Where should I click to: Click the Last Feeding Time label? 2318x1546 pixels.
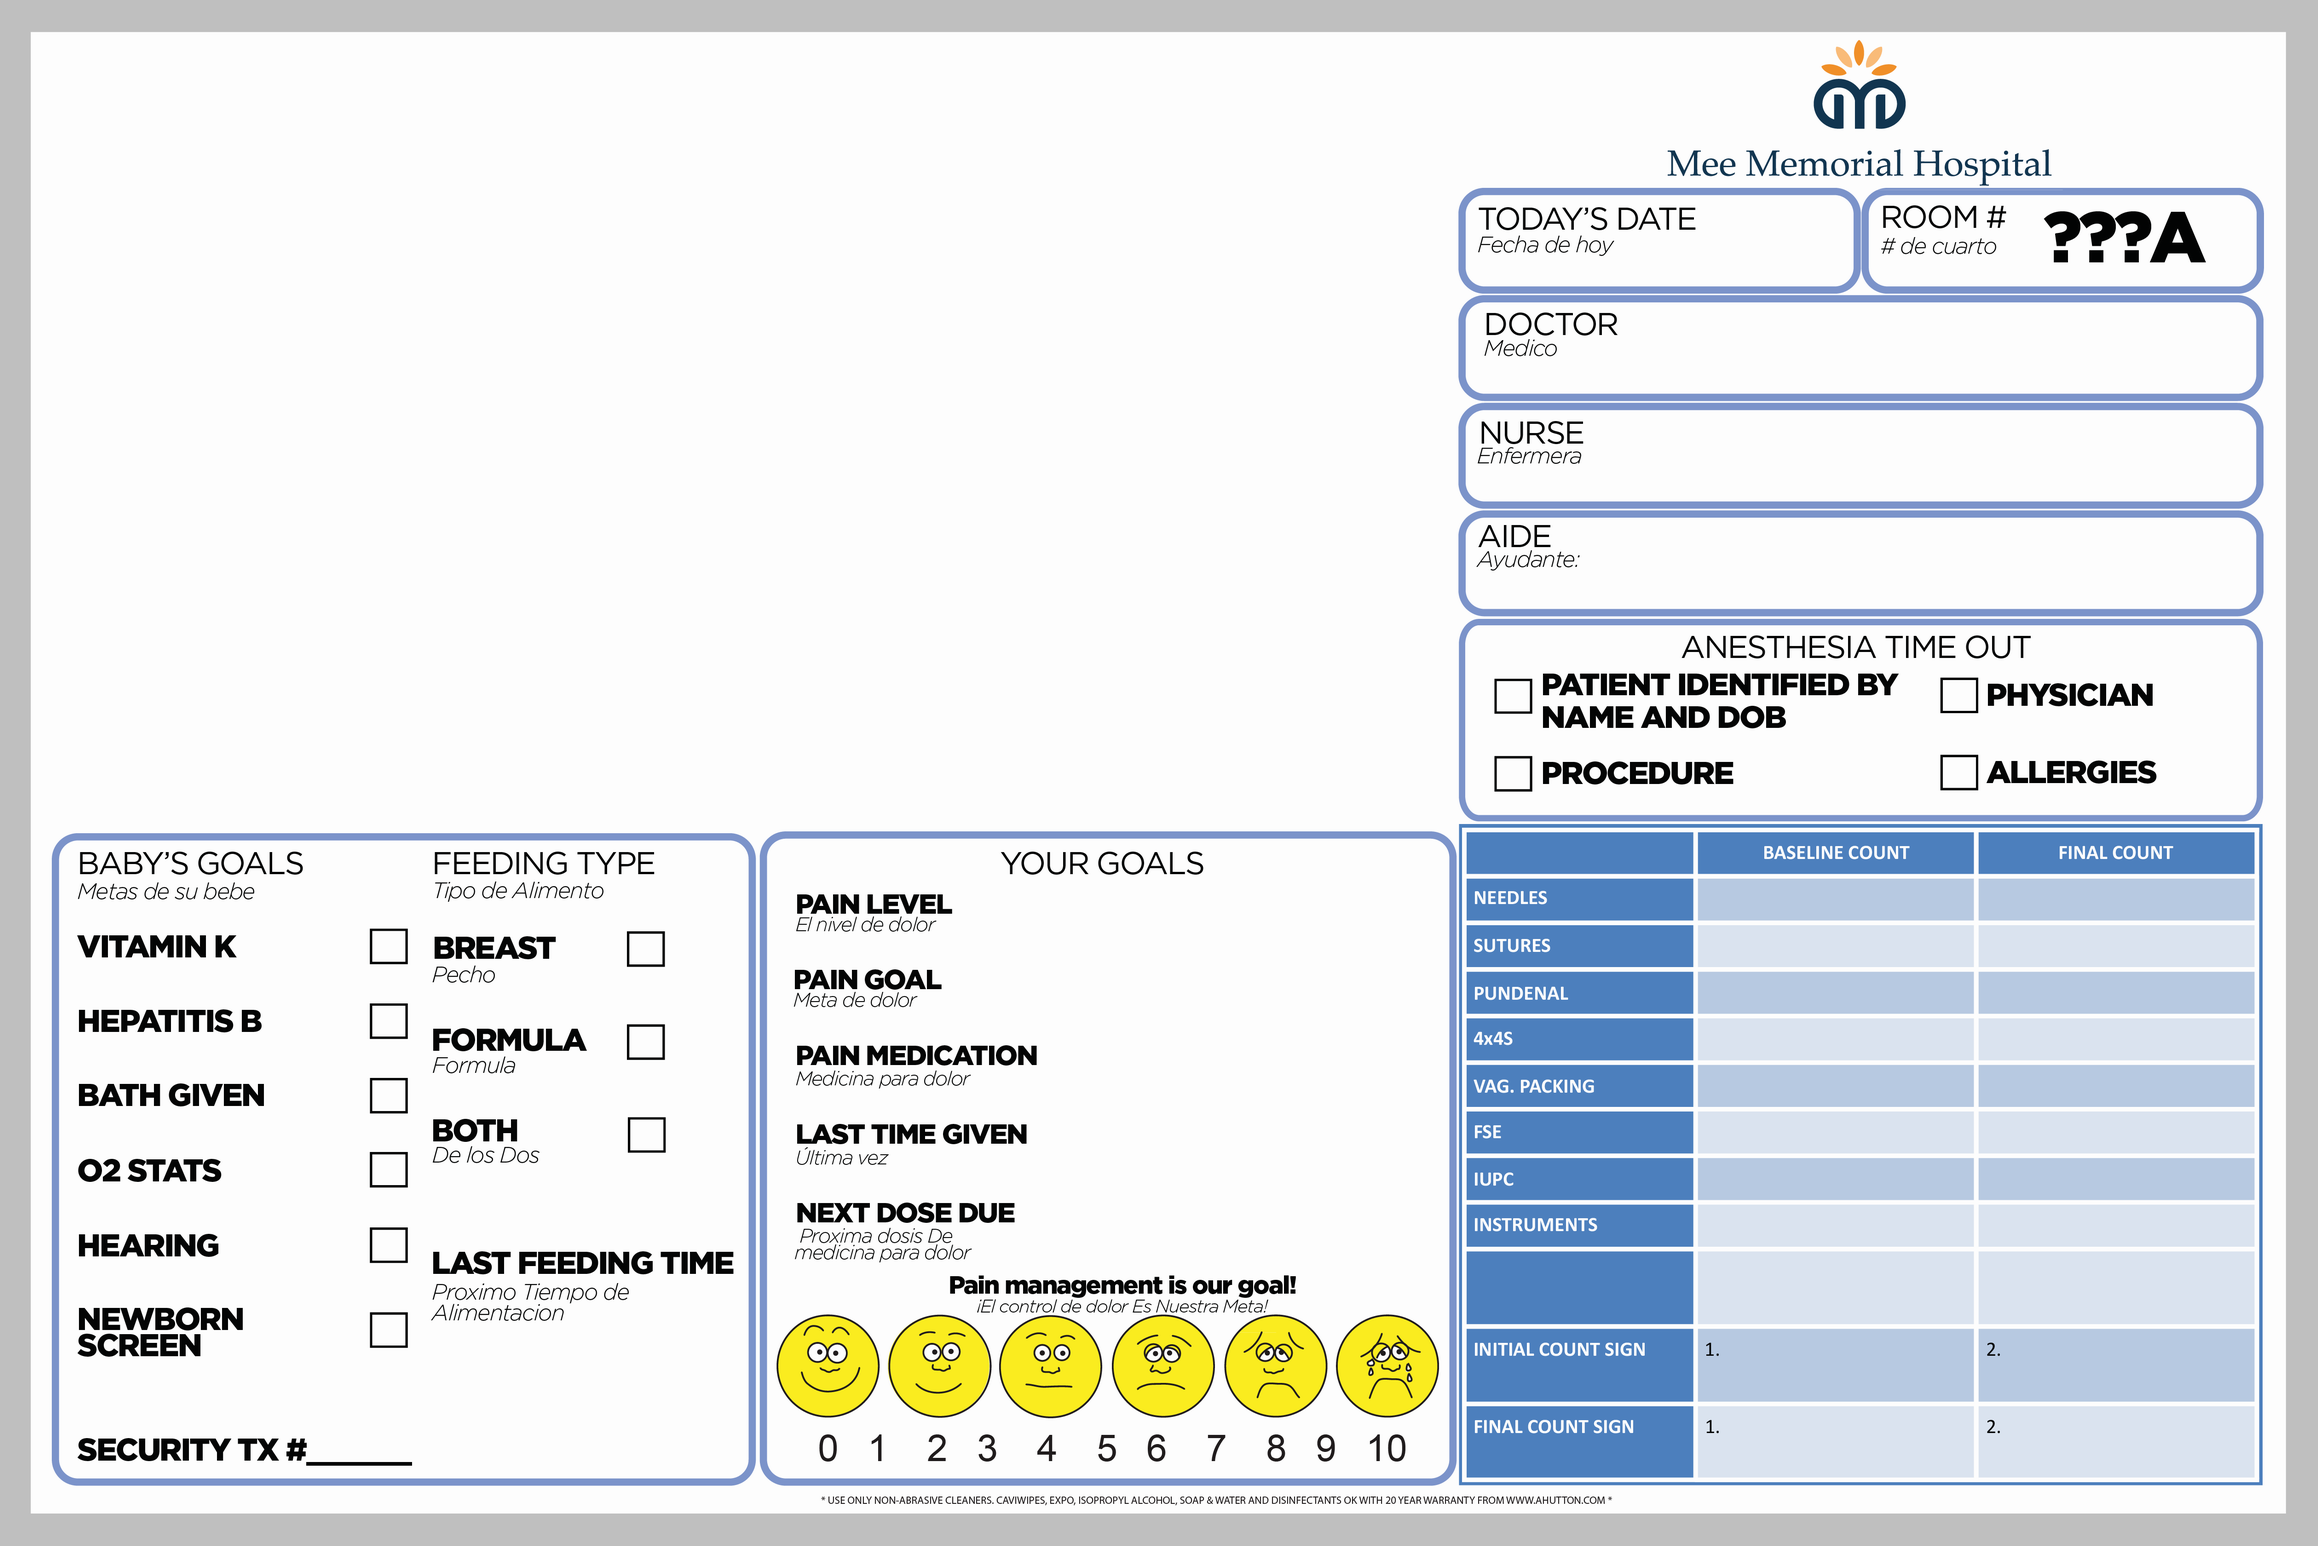pos(583,1263)
